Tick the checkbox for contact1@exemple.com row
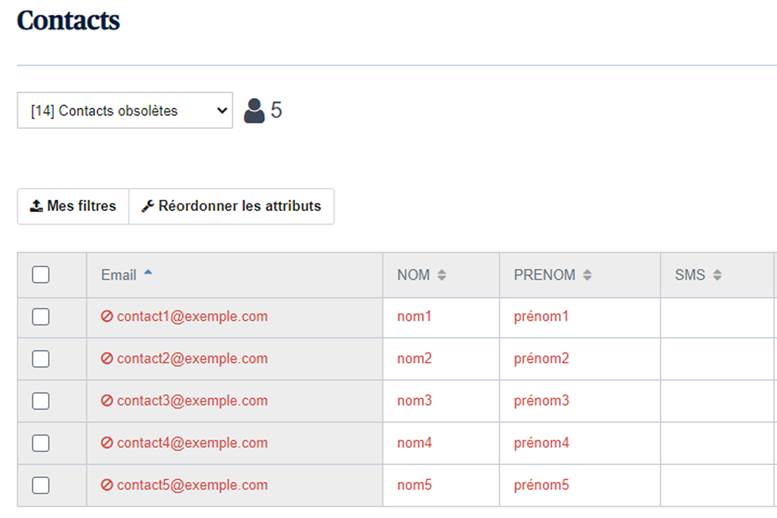The image size is (777, 518). click(41, 317)
